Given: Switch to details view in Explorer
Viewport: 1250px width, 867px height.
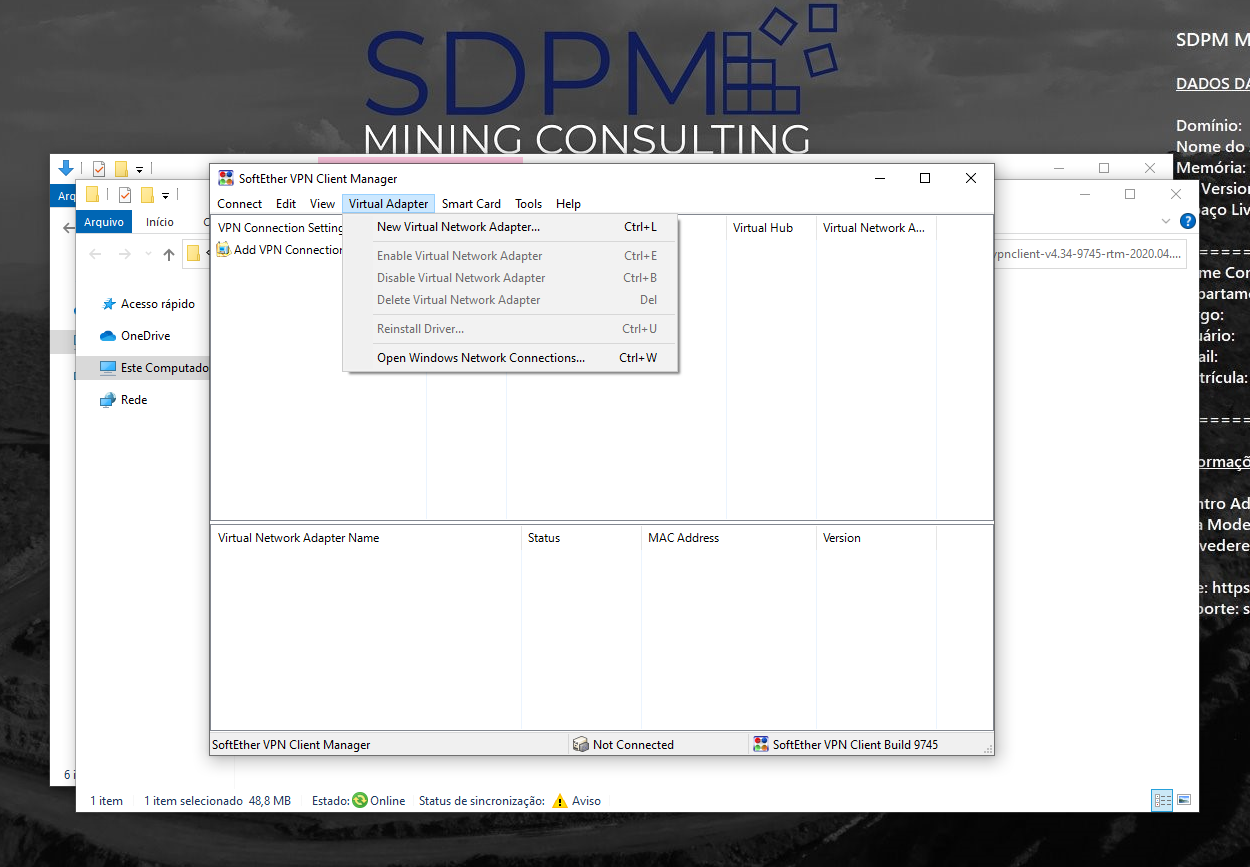Looking at the screenshot, I should 1162,800.
